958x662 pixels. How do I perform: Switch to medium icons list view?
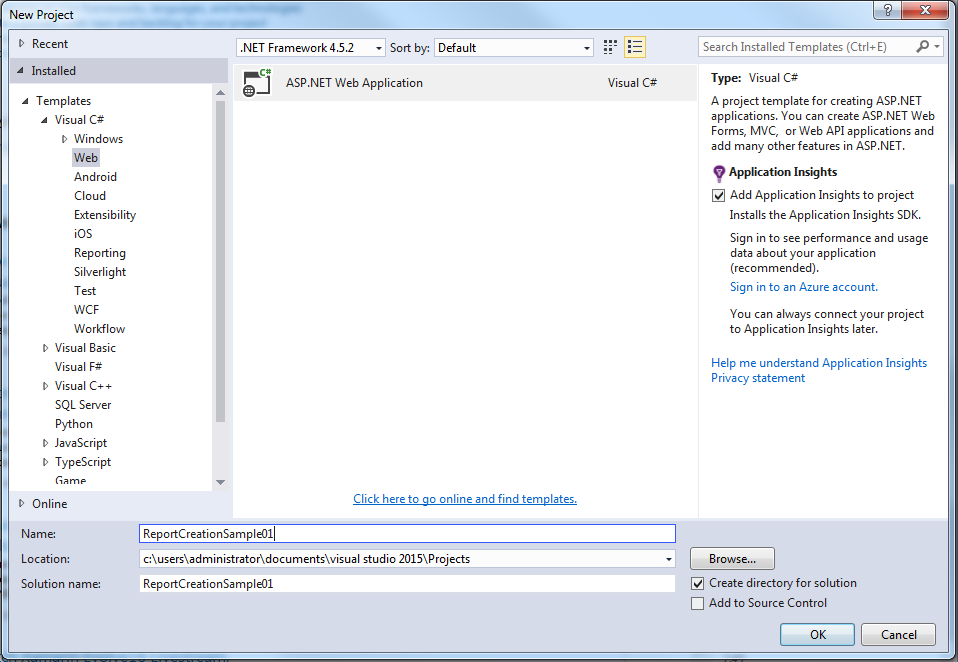[635, 47]
